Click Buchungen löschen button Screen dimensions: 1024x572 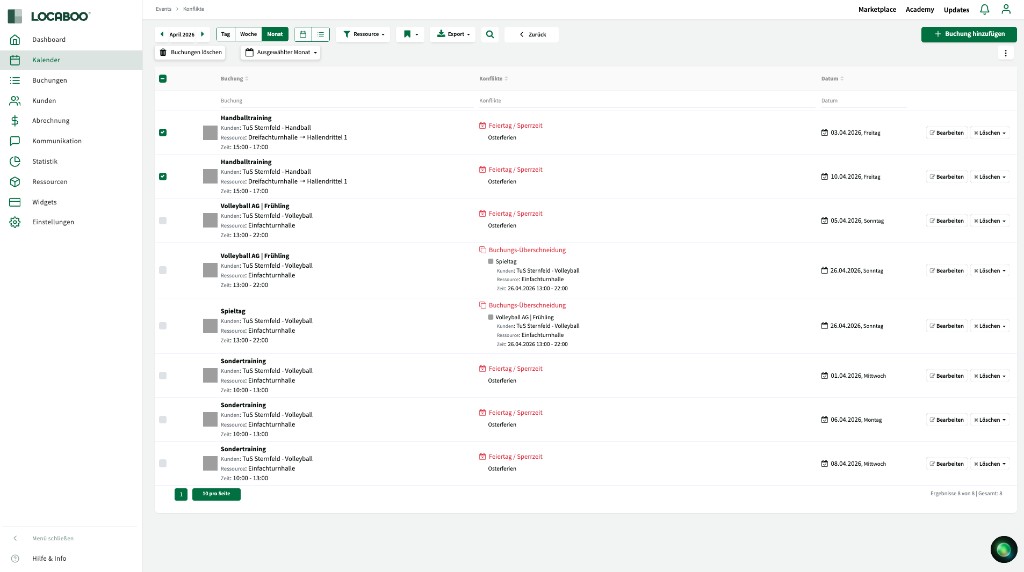[191, 52]
